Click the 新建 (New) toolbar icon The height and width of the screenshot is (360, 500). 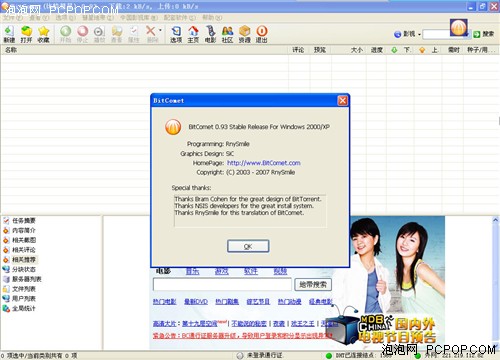9,34
